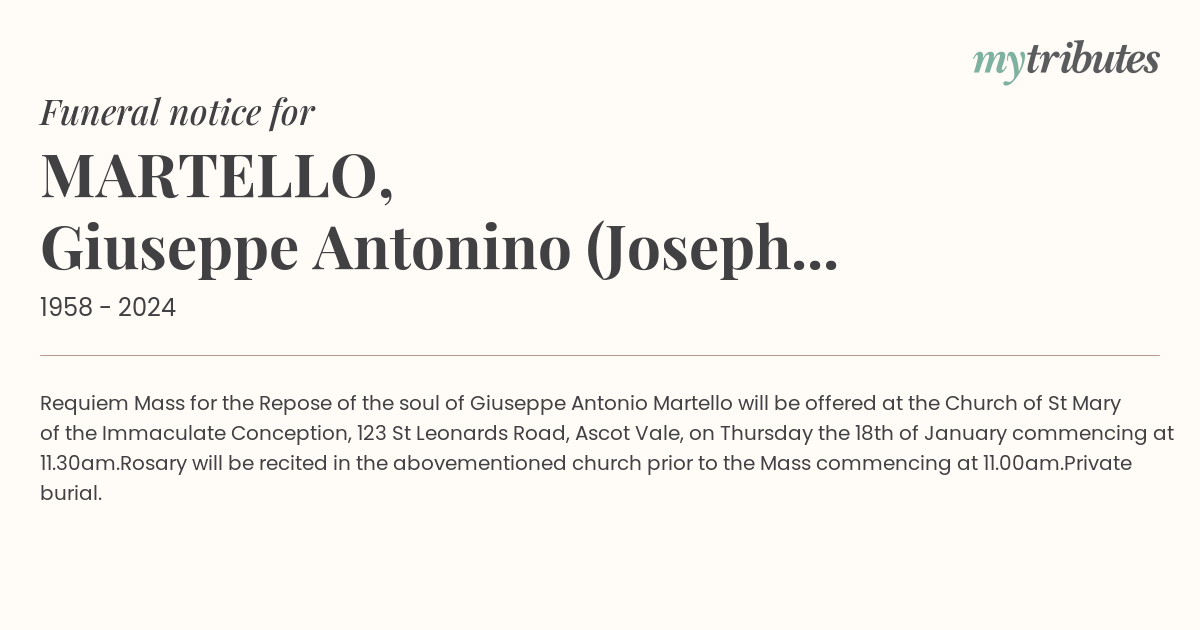
Task: Click the 'burial.' final word
Action: coord(71,494)
